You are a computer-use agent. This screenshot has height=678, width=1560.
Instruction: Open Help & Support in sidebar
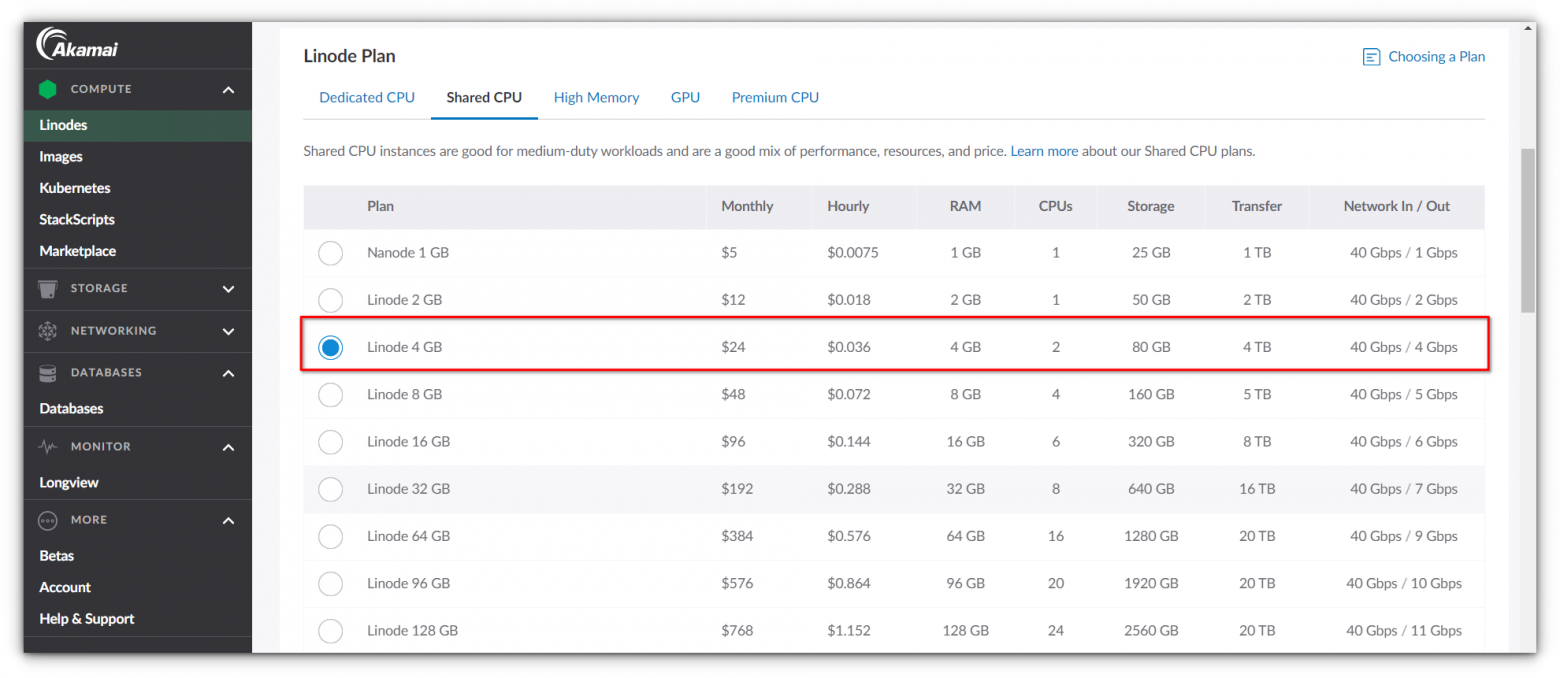(x=87, y=619)
